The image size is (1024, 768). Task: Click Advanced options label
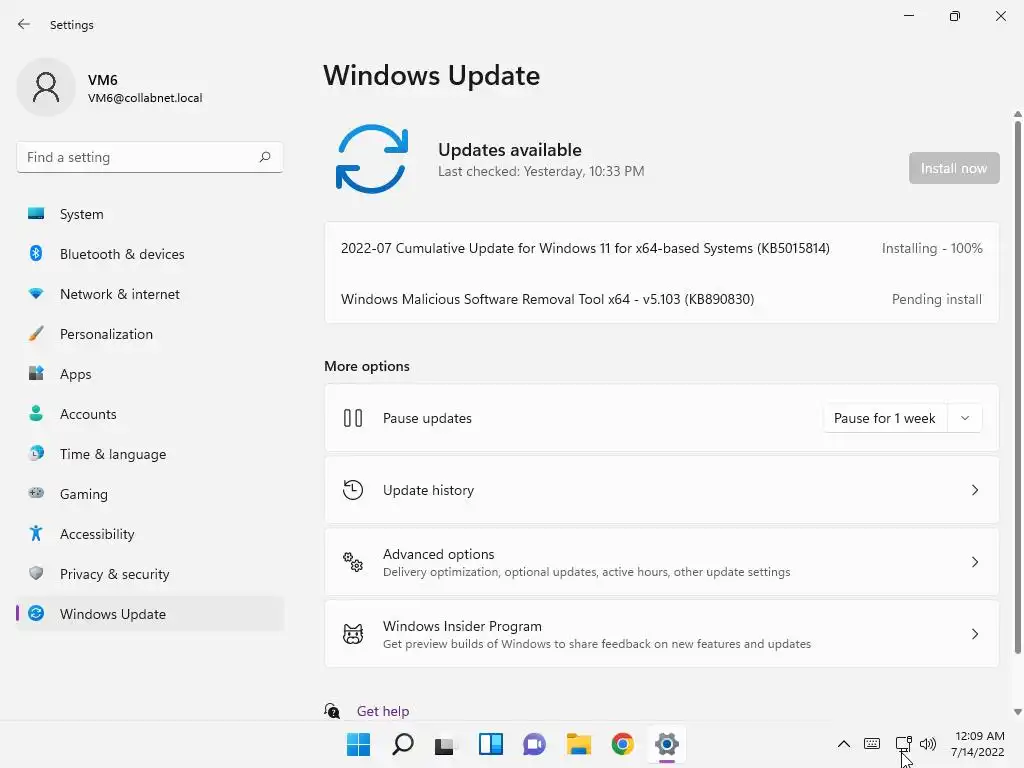coord(438,554)
